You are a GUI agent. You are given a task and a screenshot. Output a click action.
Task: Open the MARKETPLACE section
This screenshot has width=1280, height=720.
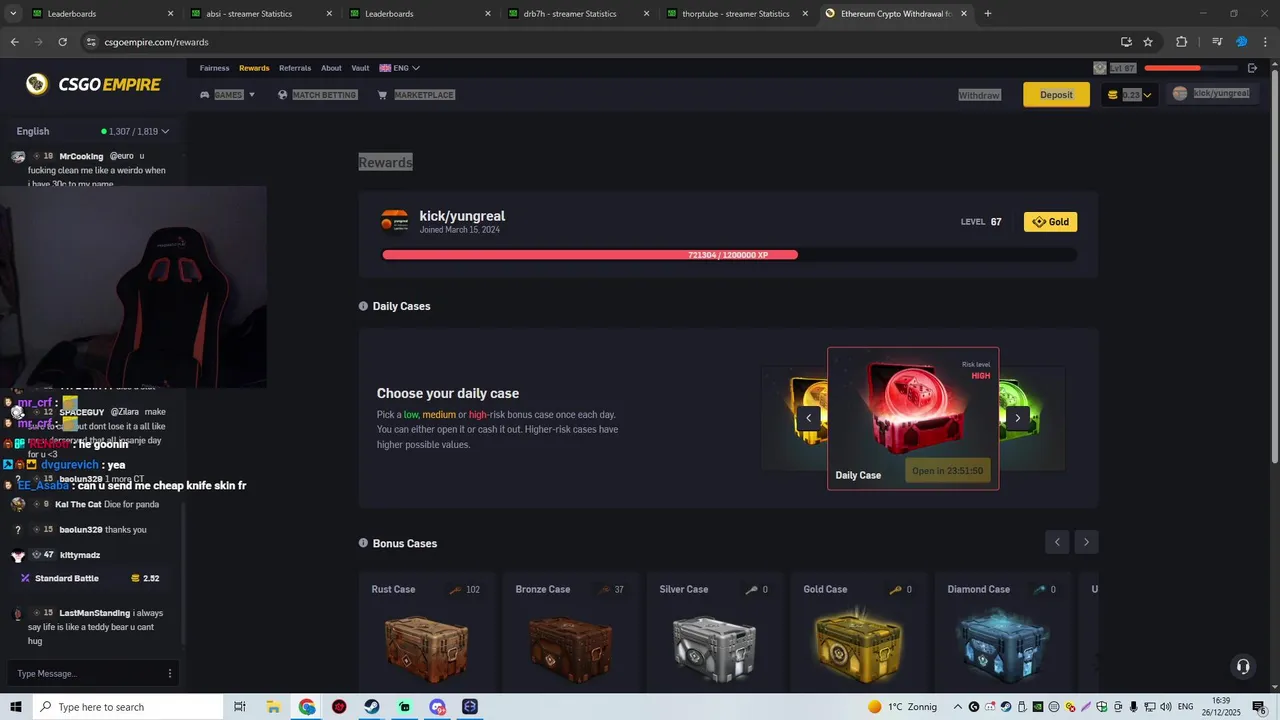pos(416,95)
